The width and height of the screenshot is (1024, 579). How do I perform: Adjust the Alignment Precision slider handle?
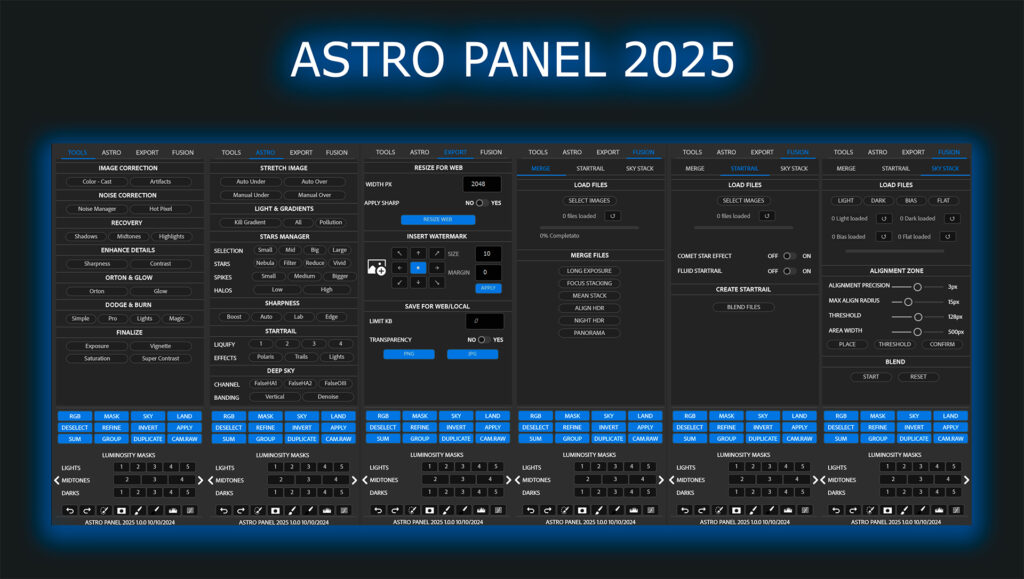pos(917,287)
